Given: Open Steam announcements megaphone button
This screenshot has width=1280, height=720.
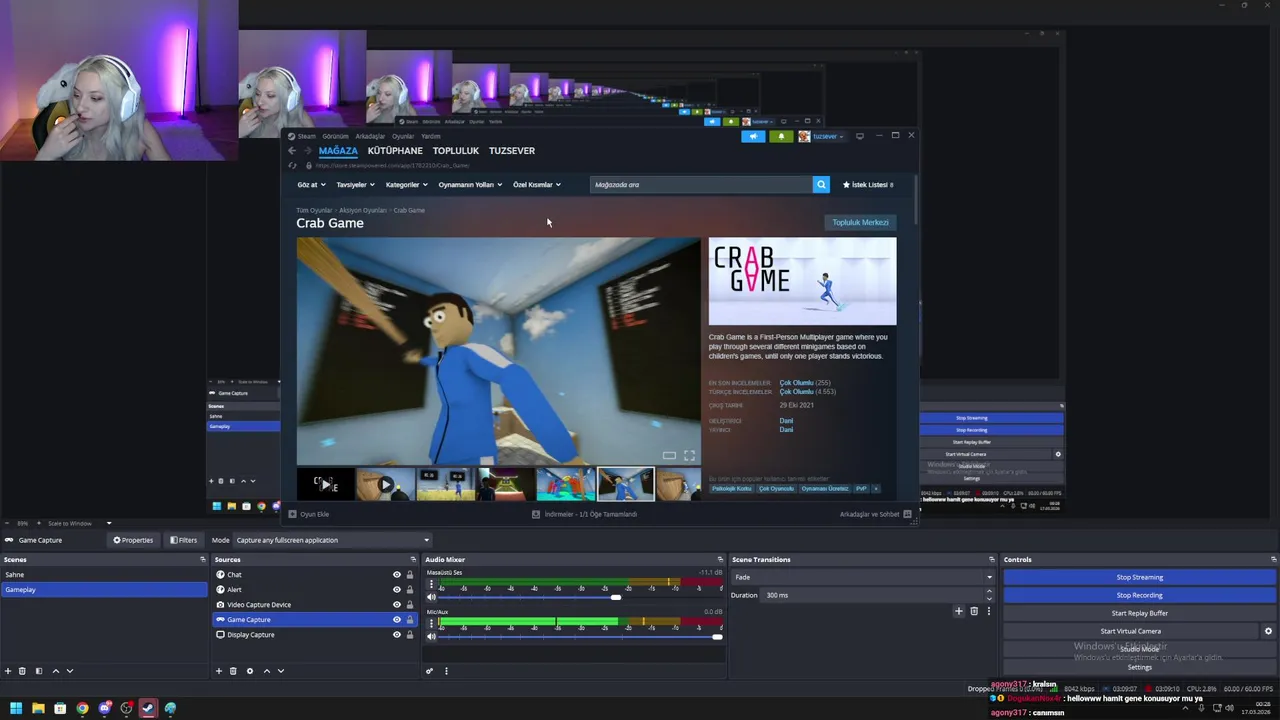Looking at the screenshot, I should coord(753,136).
